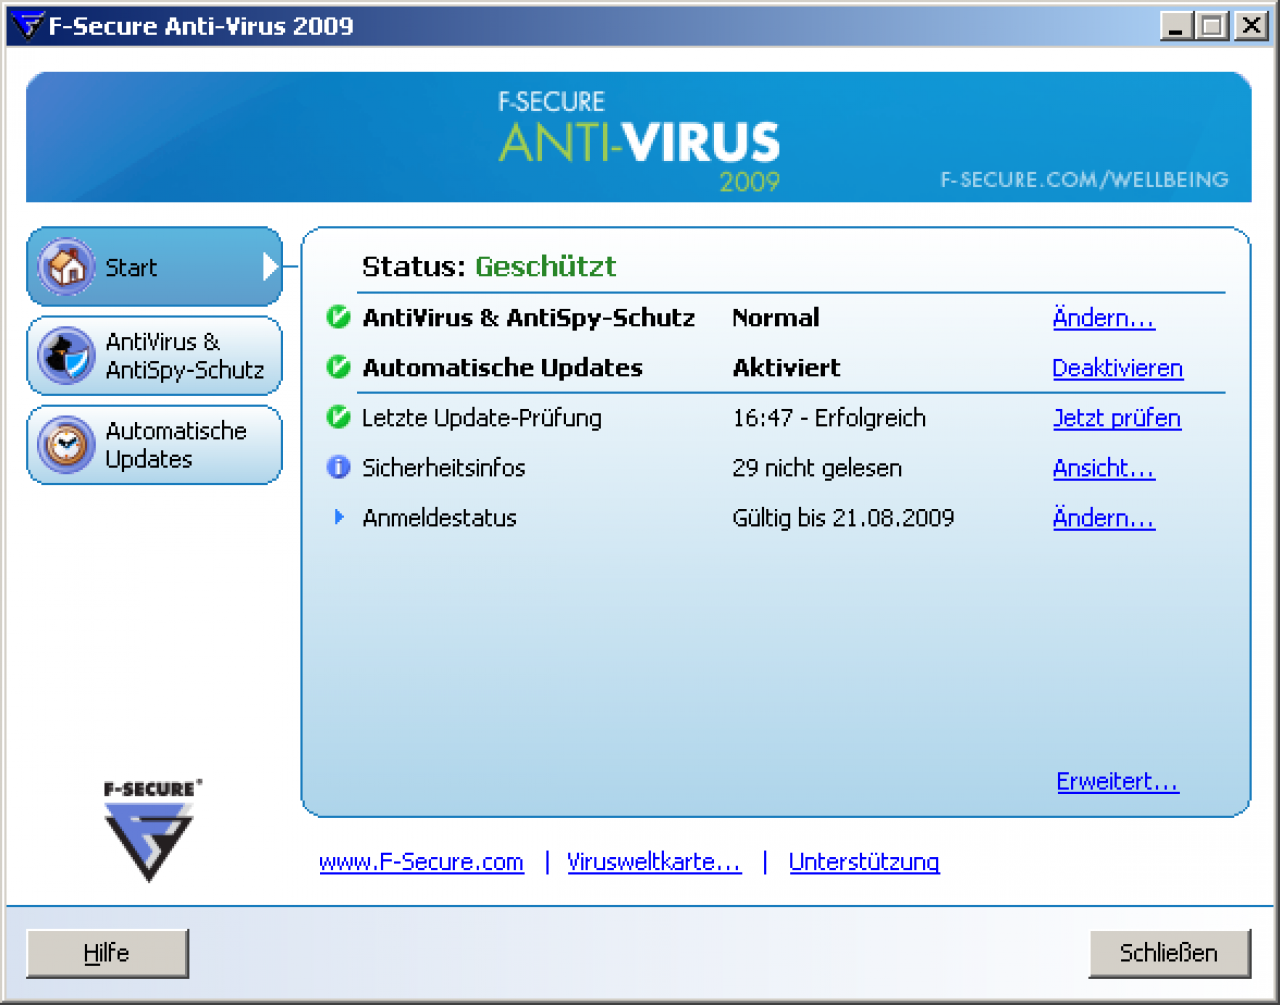This screenshot has width=1280, height=1005.
Task: Click green checkmark next to Automatische Updates
Action: 339,367
